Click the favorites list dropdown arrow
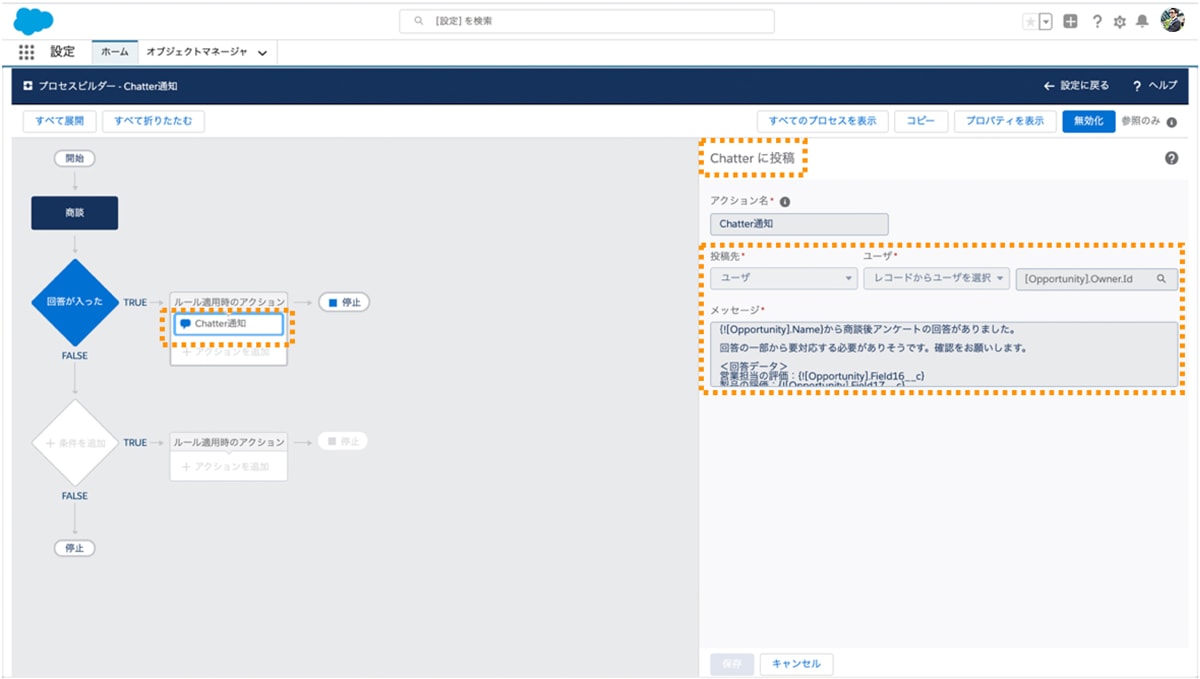The height and width of the screenshot is (679, 1200). click(1043, 21)
